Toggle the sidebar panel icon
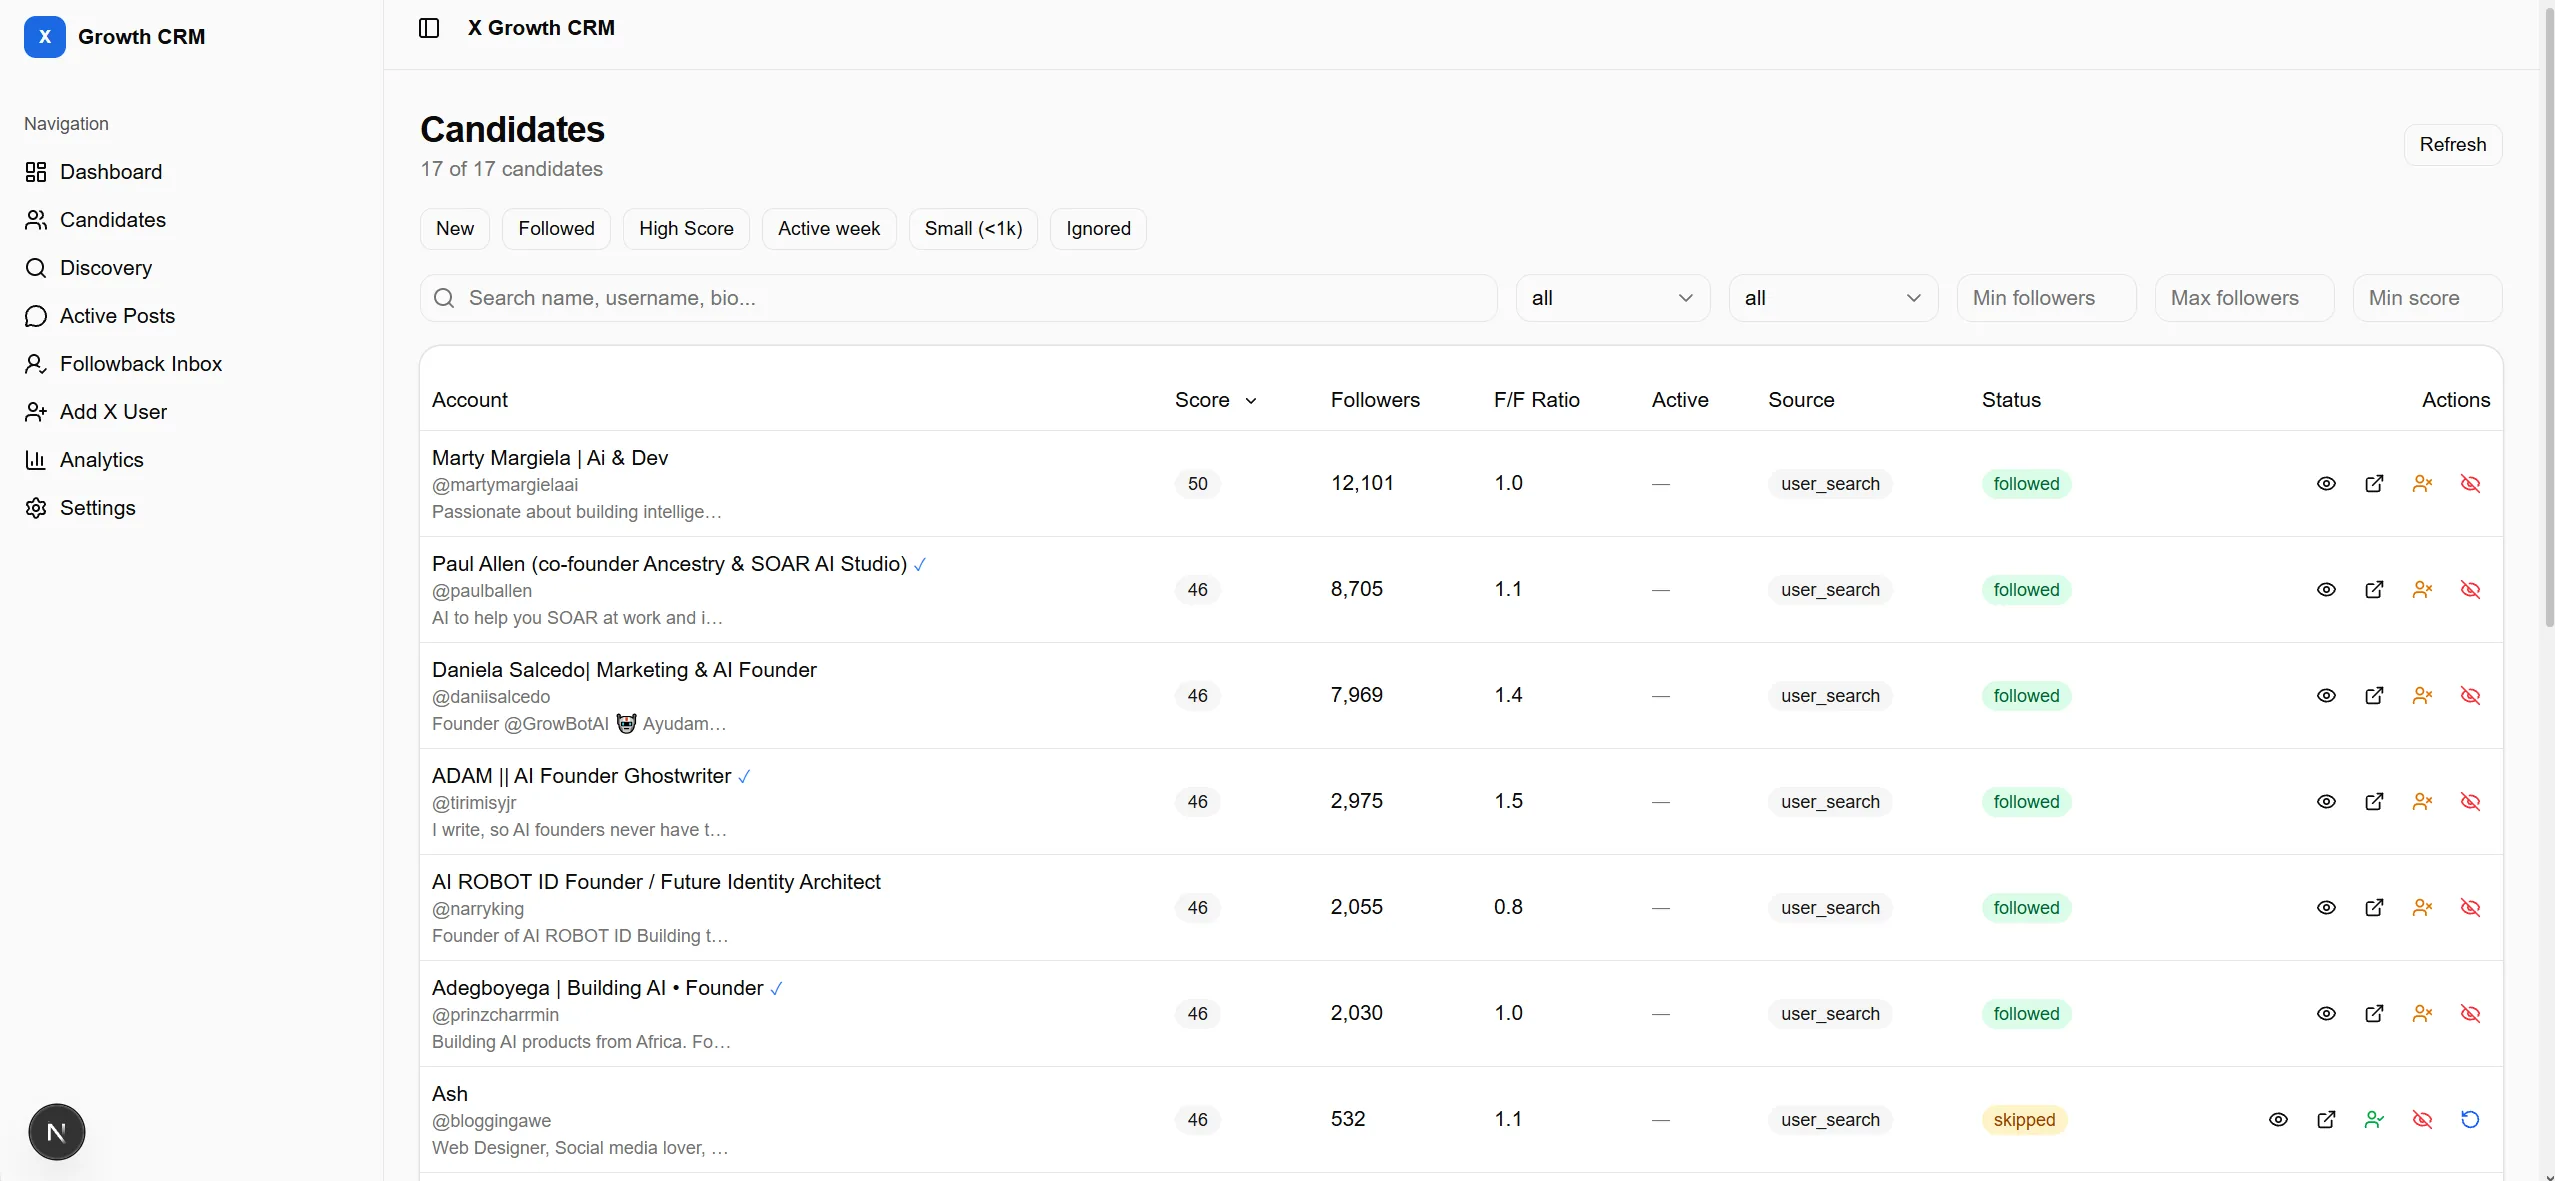This screenshot has width=2555, height=1181. point(429,28)
